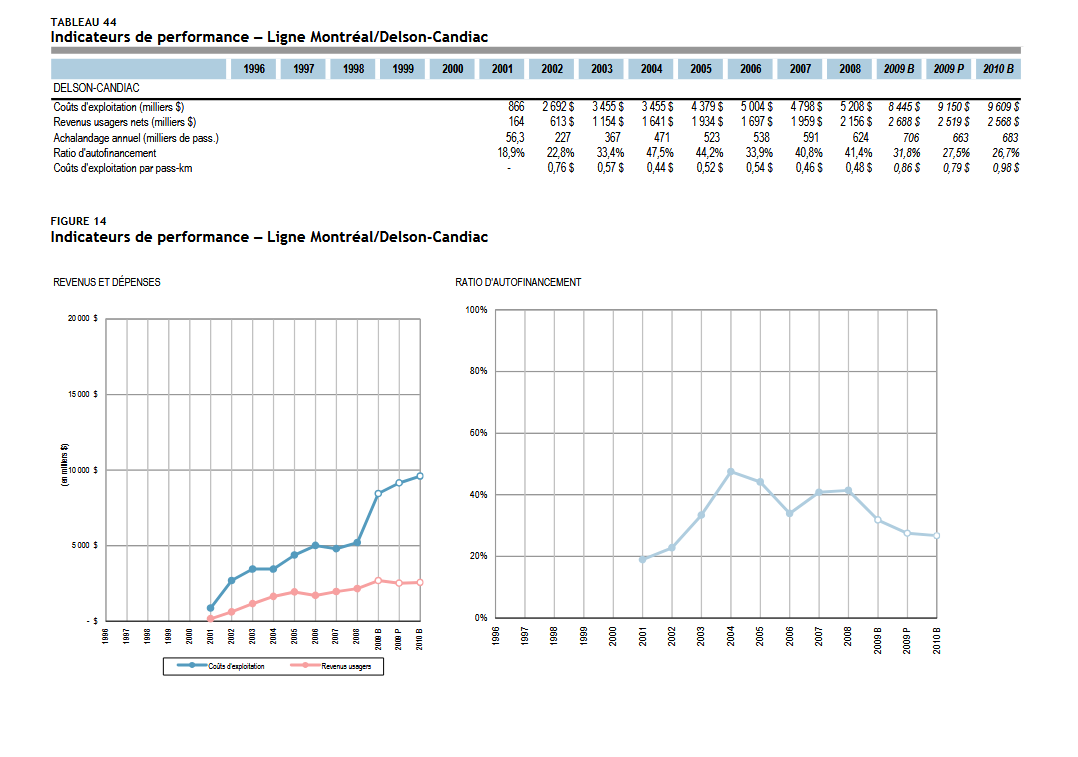Screen dimensions: 1078x757
Task: Click the 20 000 $ y-axis label
Action: (82, 319)
